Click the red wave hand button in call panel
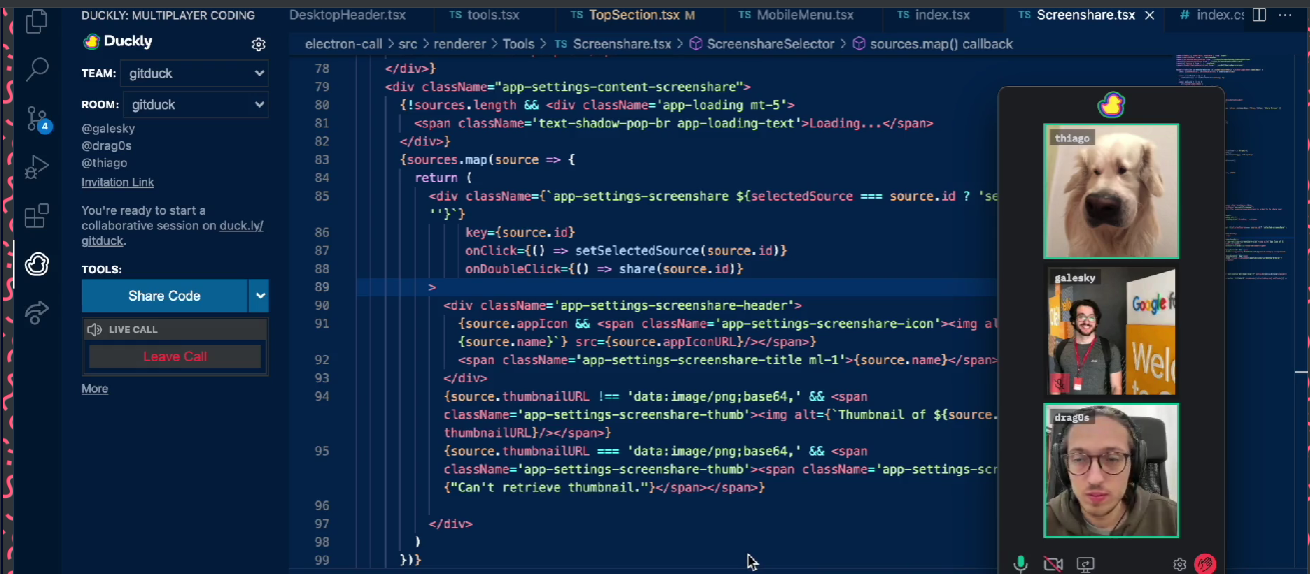Viewport: 1310px width, 574px height. (1205, 565)
